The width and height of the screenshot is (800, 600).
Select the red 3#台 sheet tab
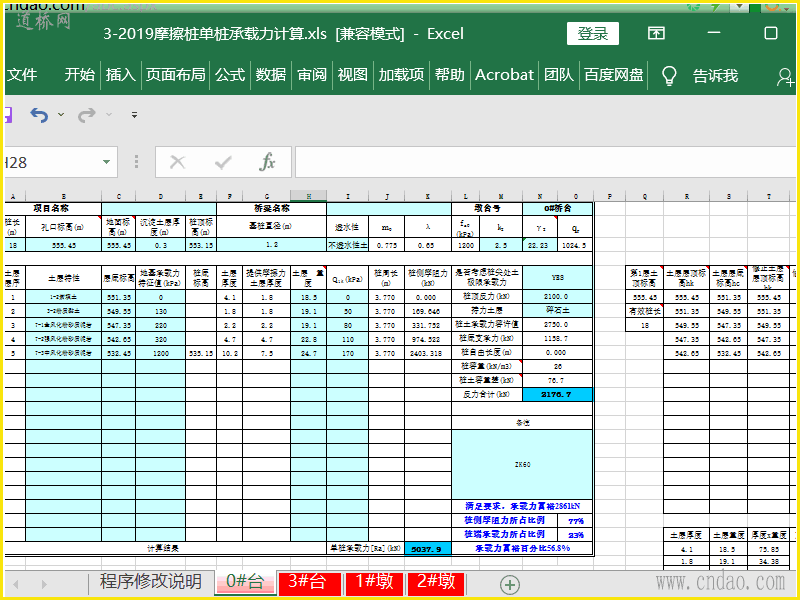click(x=308, y=582)
